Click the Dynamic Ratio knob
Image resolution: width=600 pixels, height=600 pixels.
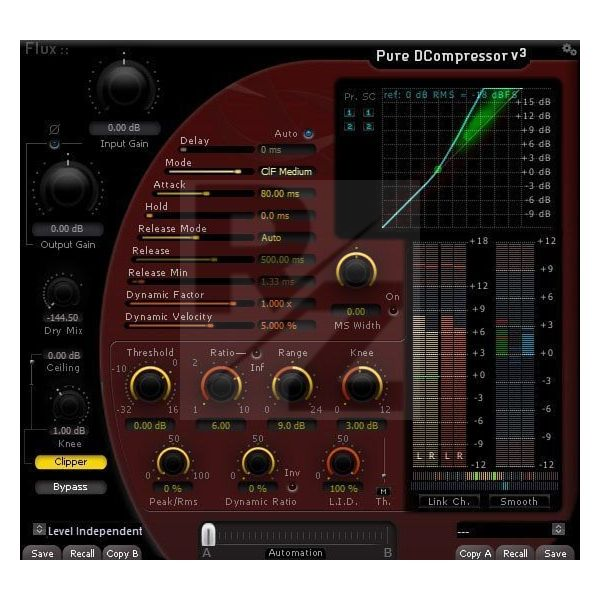(x=258, y=462)
